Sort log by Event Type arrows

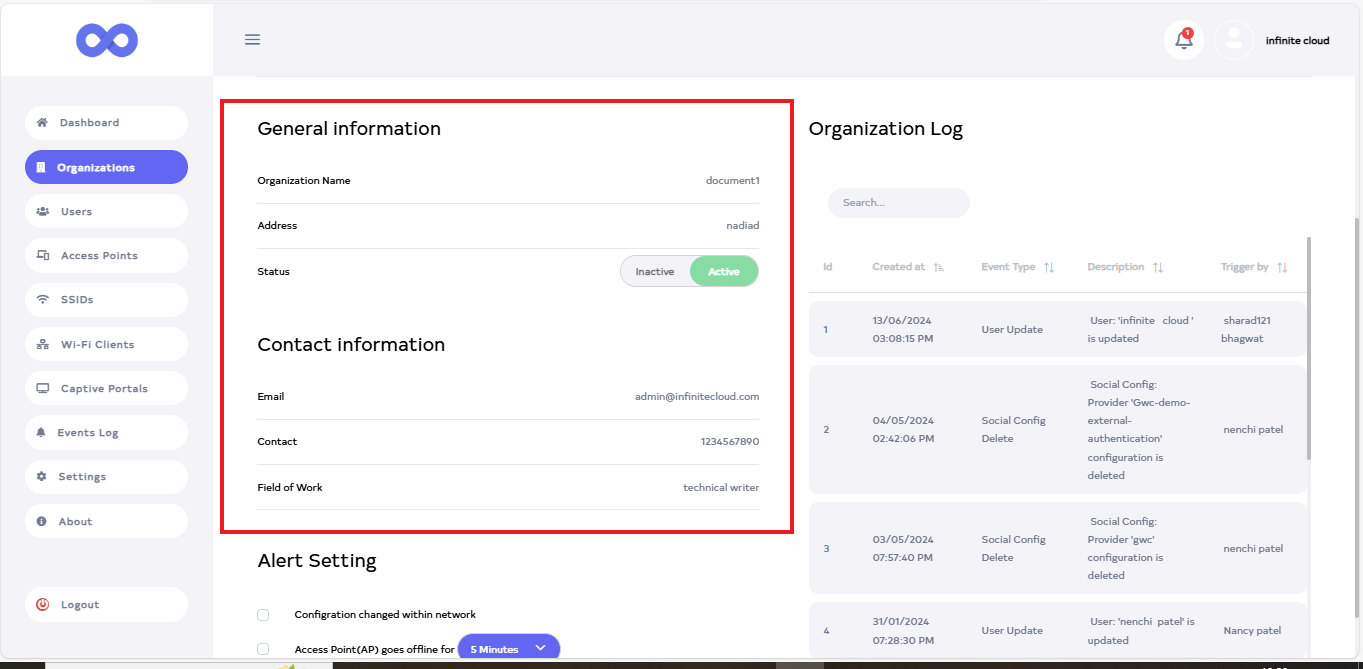[x=1049, y=268]
